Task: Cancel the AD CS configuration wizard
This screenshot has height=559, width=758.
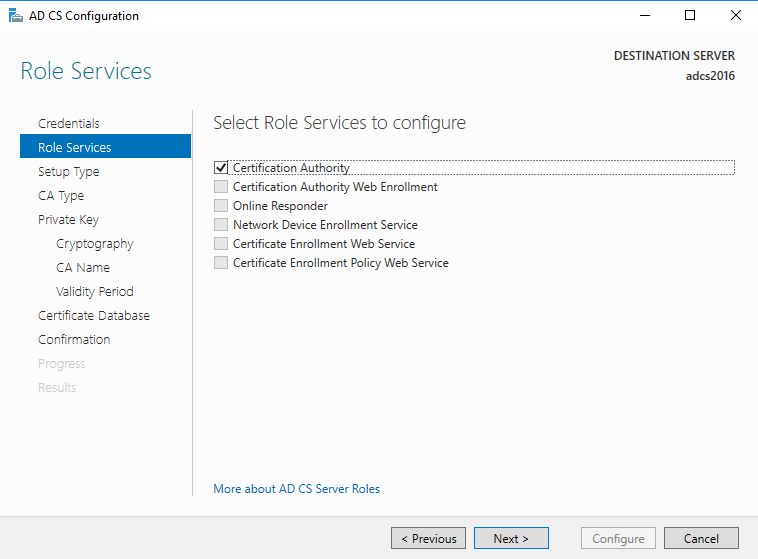Action: click(701, 539)
